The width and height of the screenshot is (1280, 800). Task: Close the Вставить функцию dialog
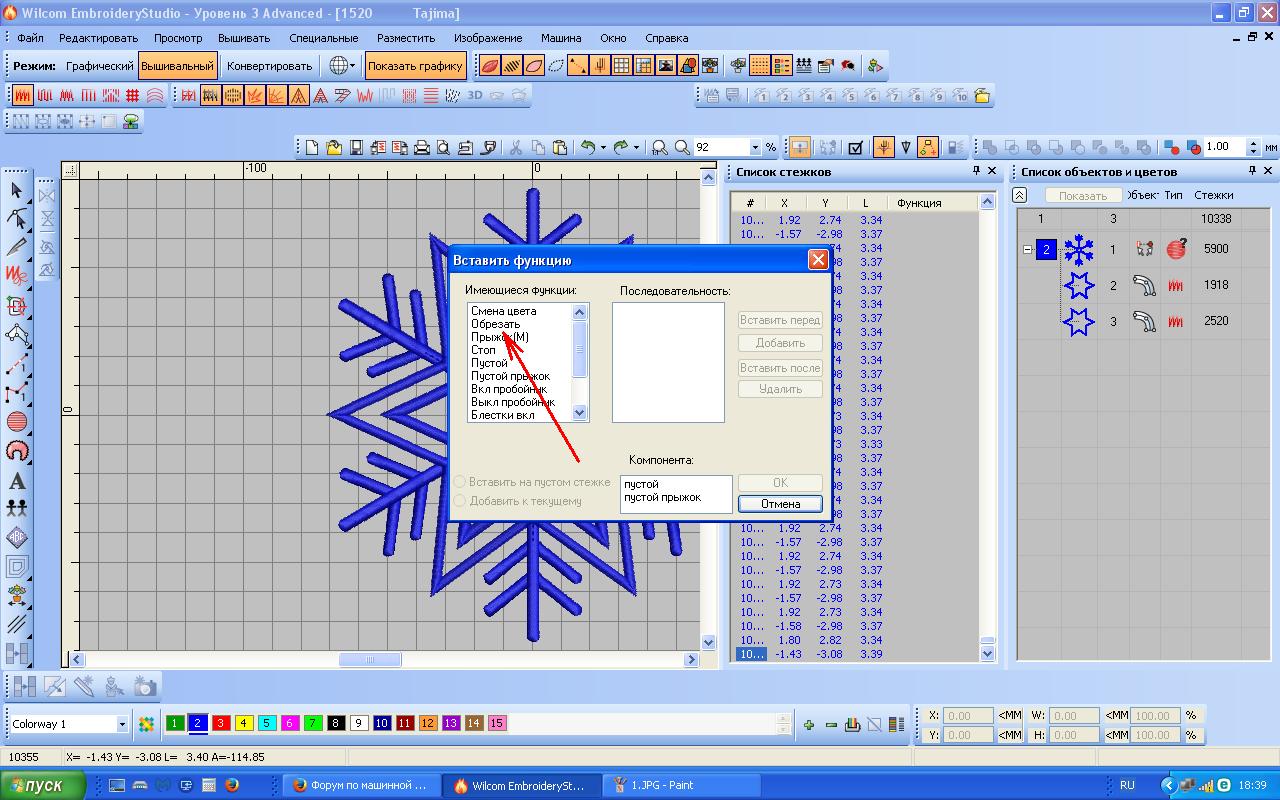(x=818, y=260)
